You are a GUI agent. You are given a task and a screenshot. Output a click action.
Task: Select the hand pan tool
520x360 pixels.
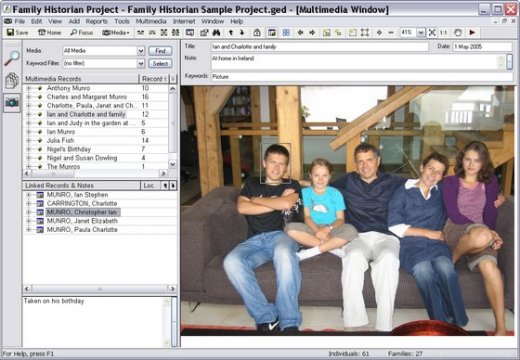click(x=458, y=32)
